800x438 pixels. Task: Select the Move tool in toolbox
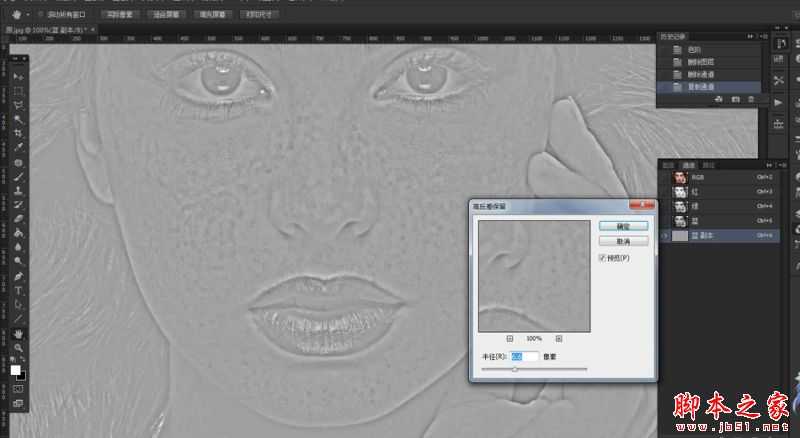click(x=18, y=77)
